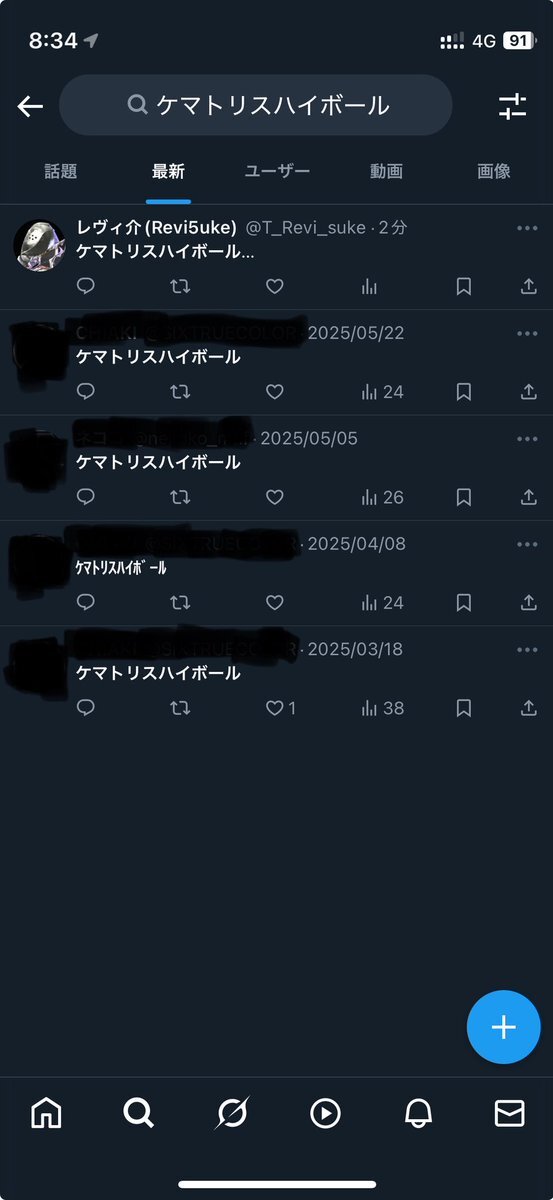Switch to the 画像 tab

pos(494,171)
